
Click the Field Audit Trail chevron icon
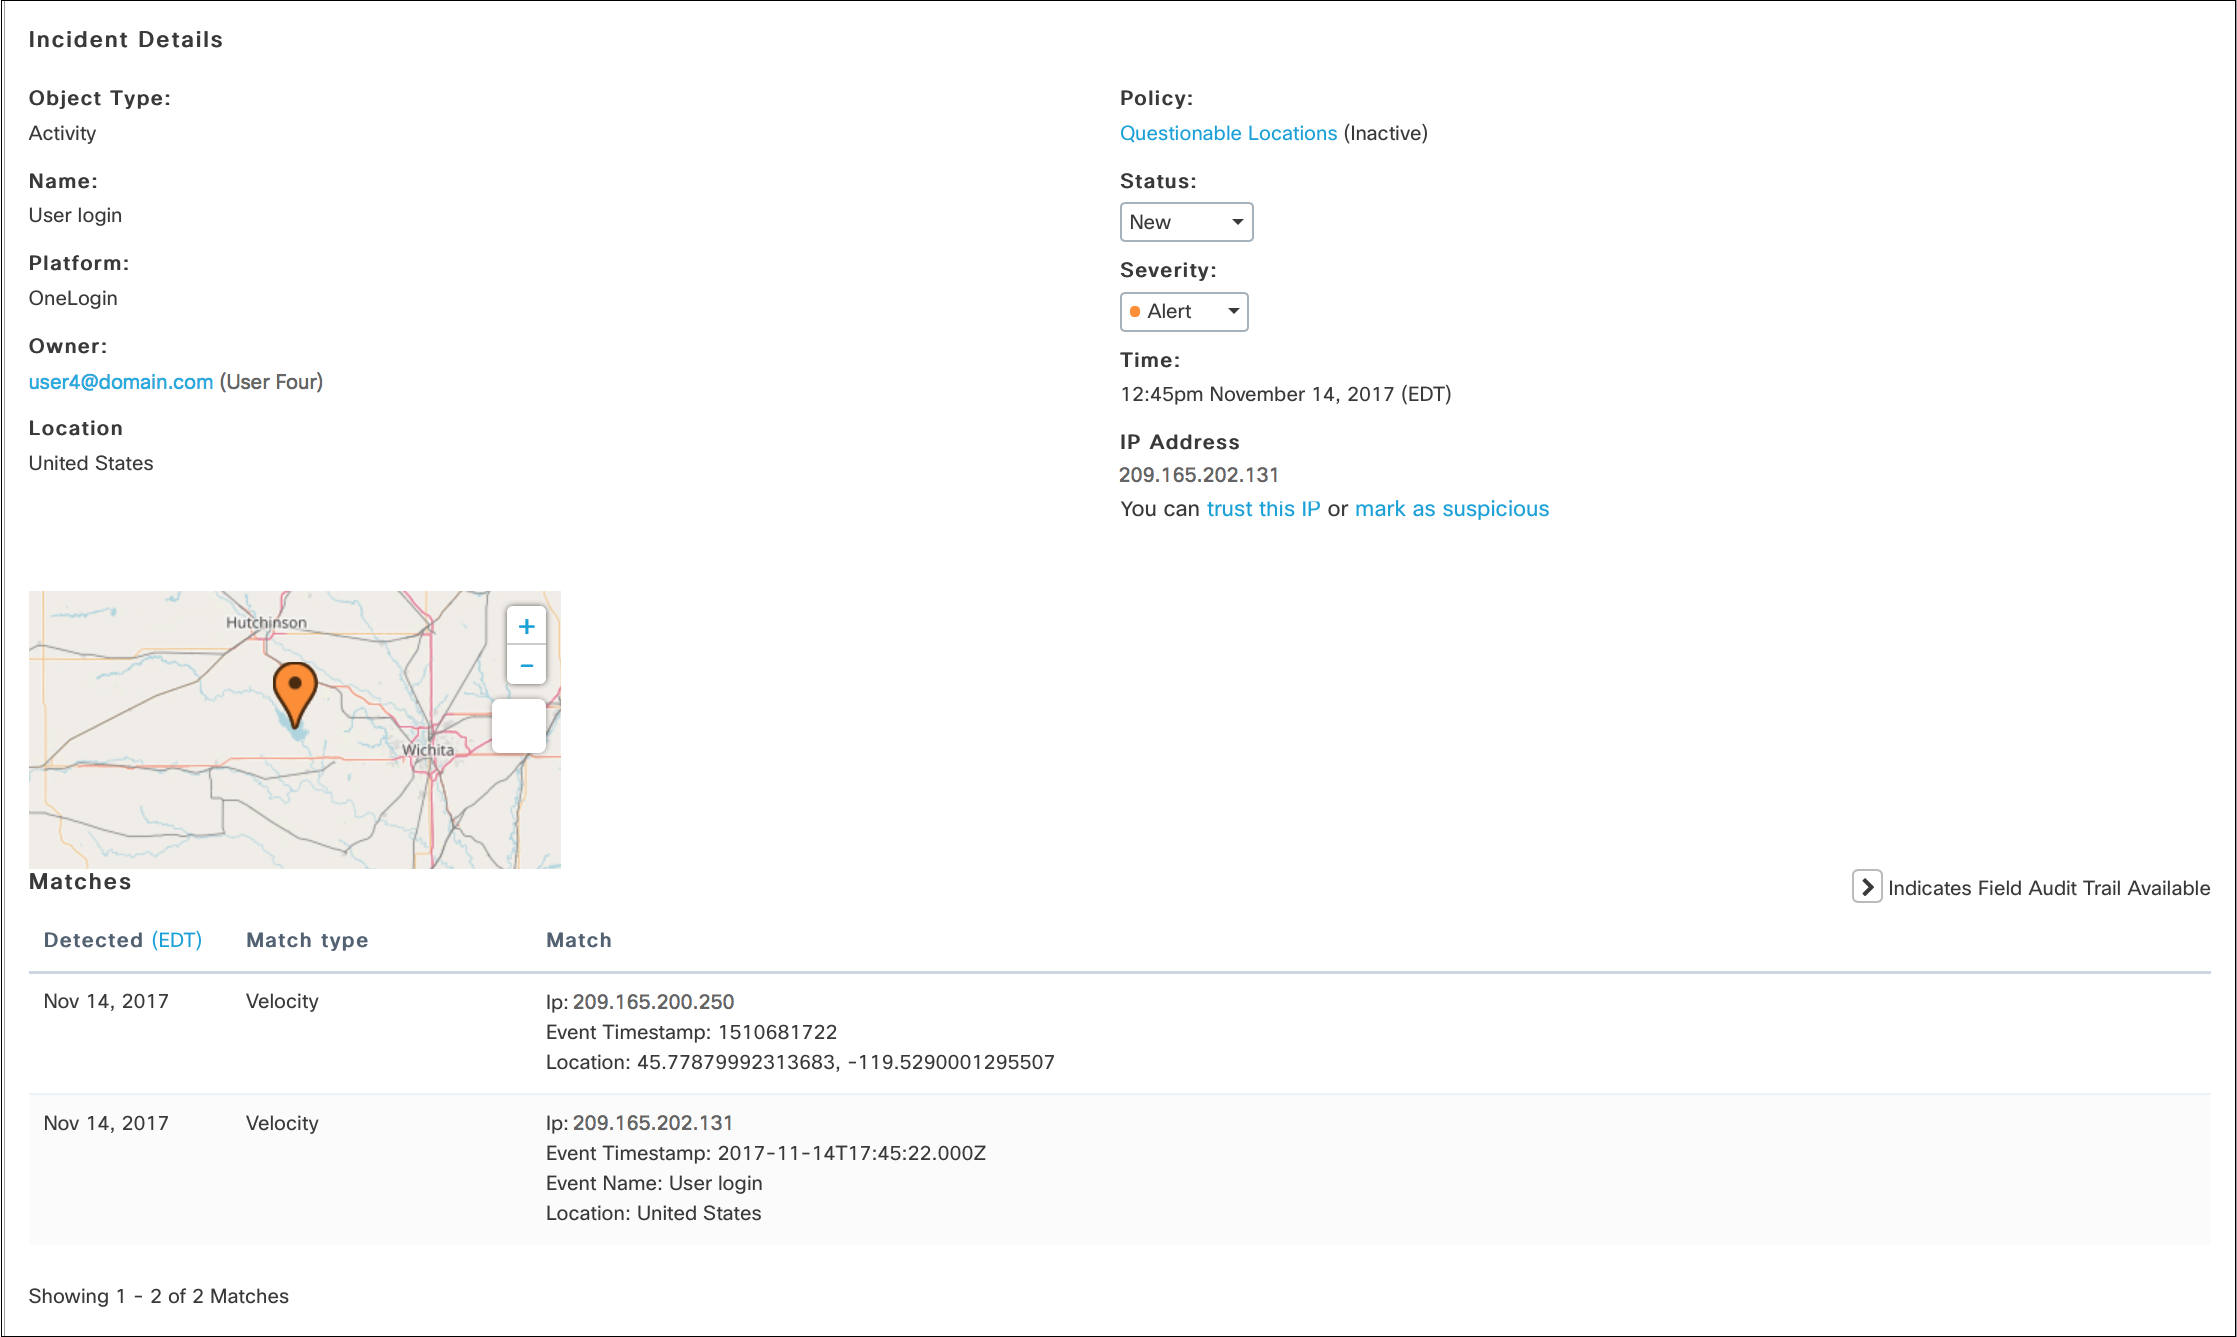[x=1866, y=887]
